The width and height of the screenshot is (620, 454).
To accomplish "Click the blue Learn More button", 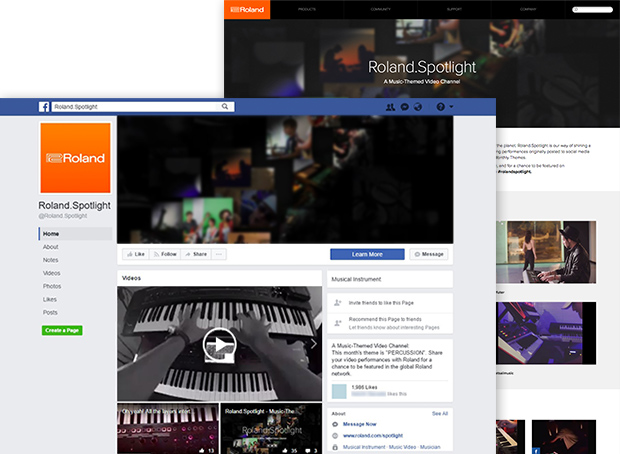I will [367, 254].
